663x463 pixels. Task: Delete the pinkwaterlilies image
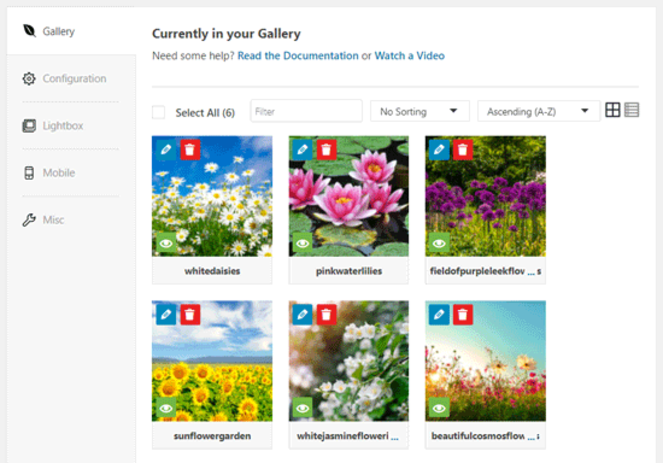point(326,150)
